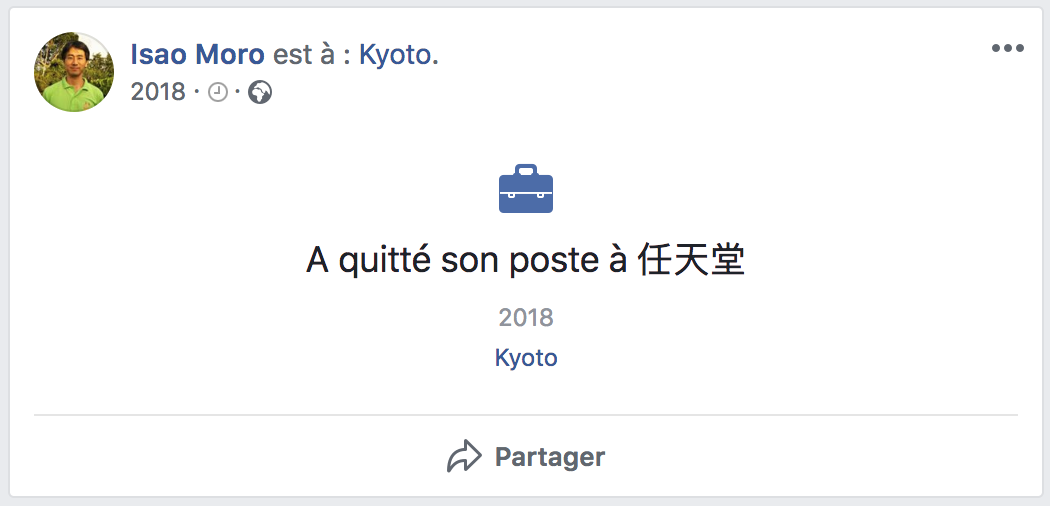1050x506 pixels.
Task: Click the "est à :" text in header
Action: pyautogui.click(x=311, y=55)
